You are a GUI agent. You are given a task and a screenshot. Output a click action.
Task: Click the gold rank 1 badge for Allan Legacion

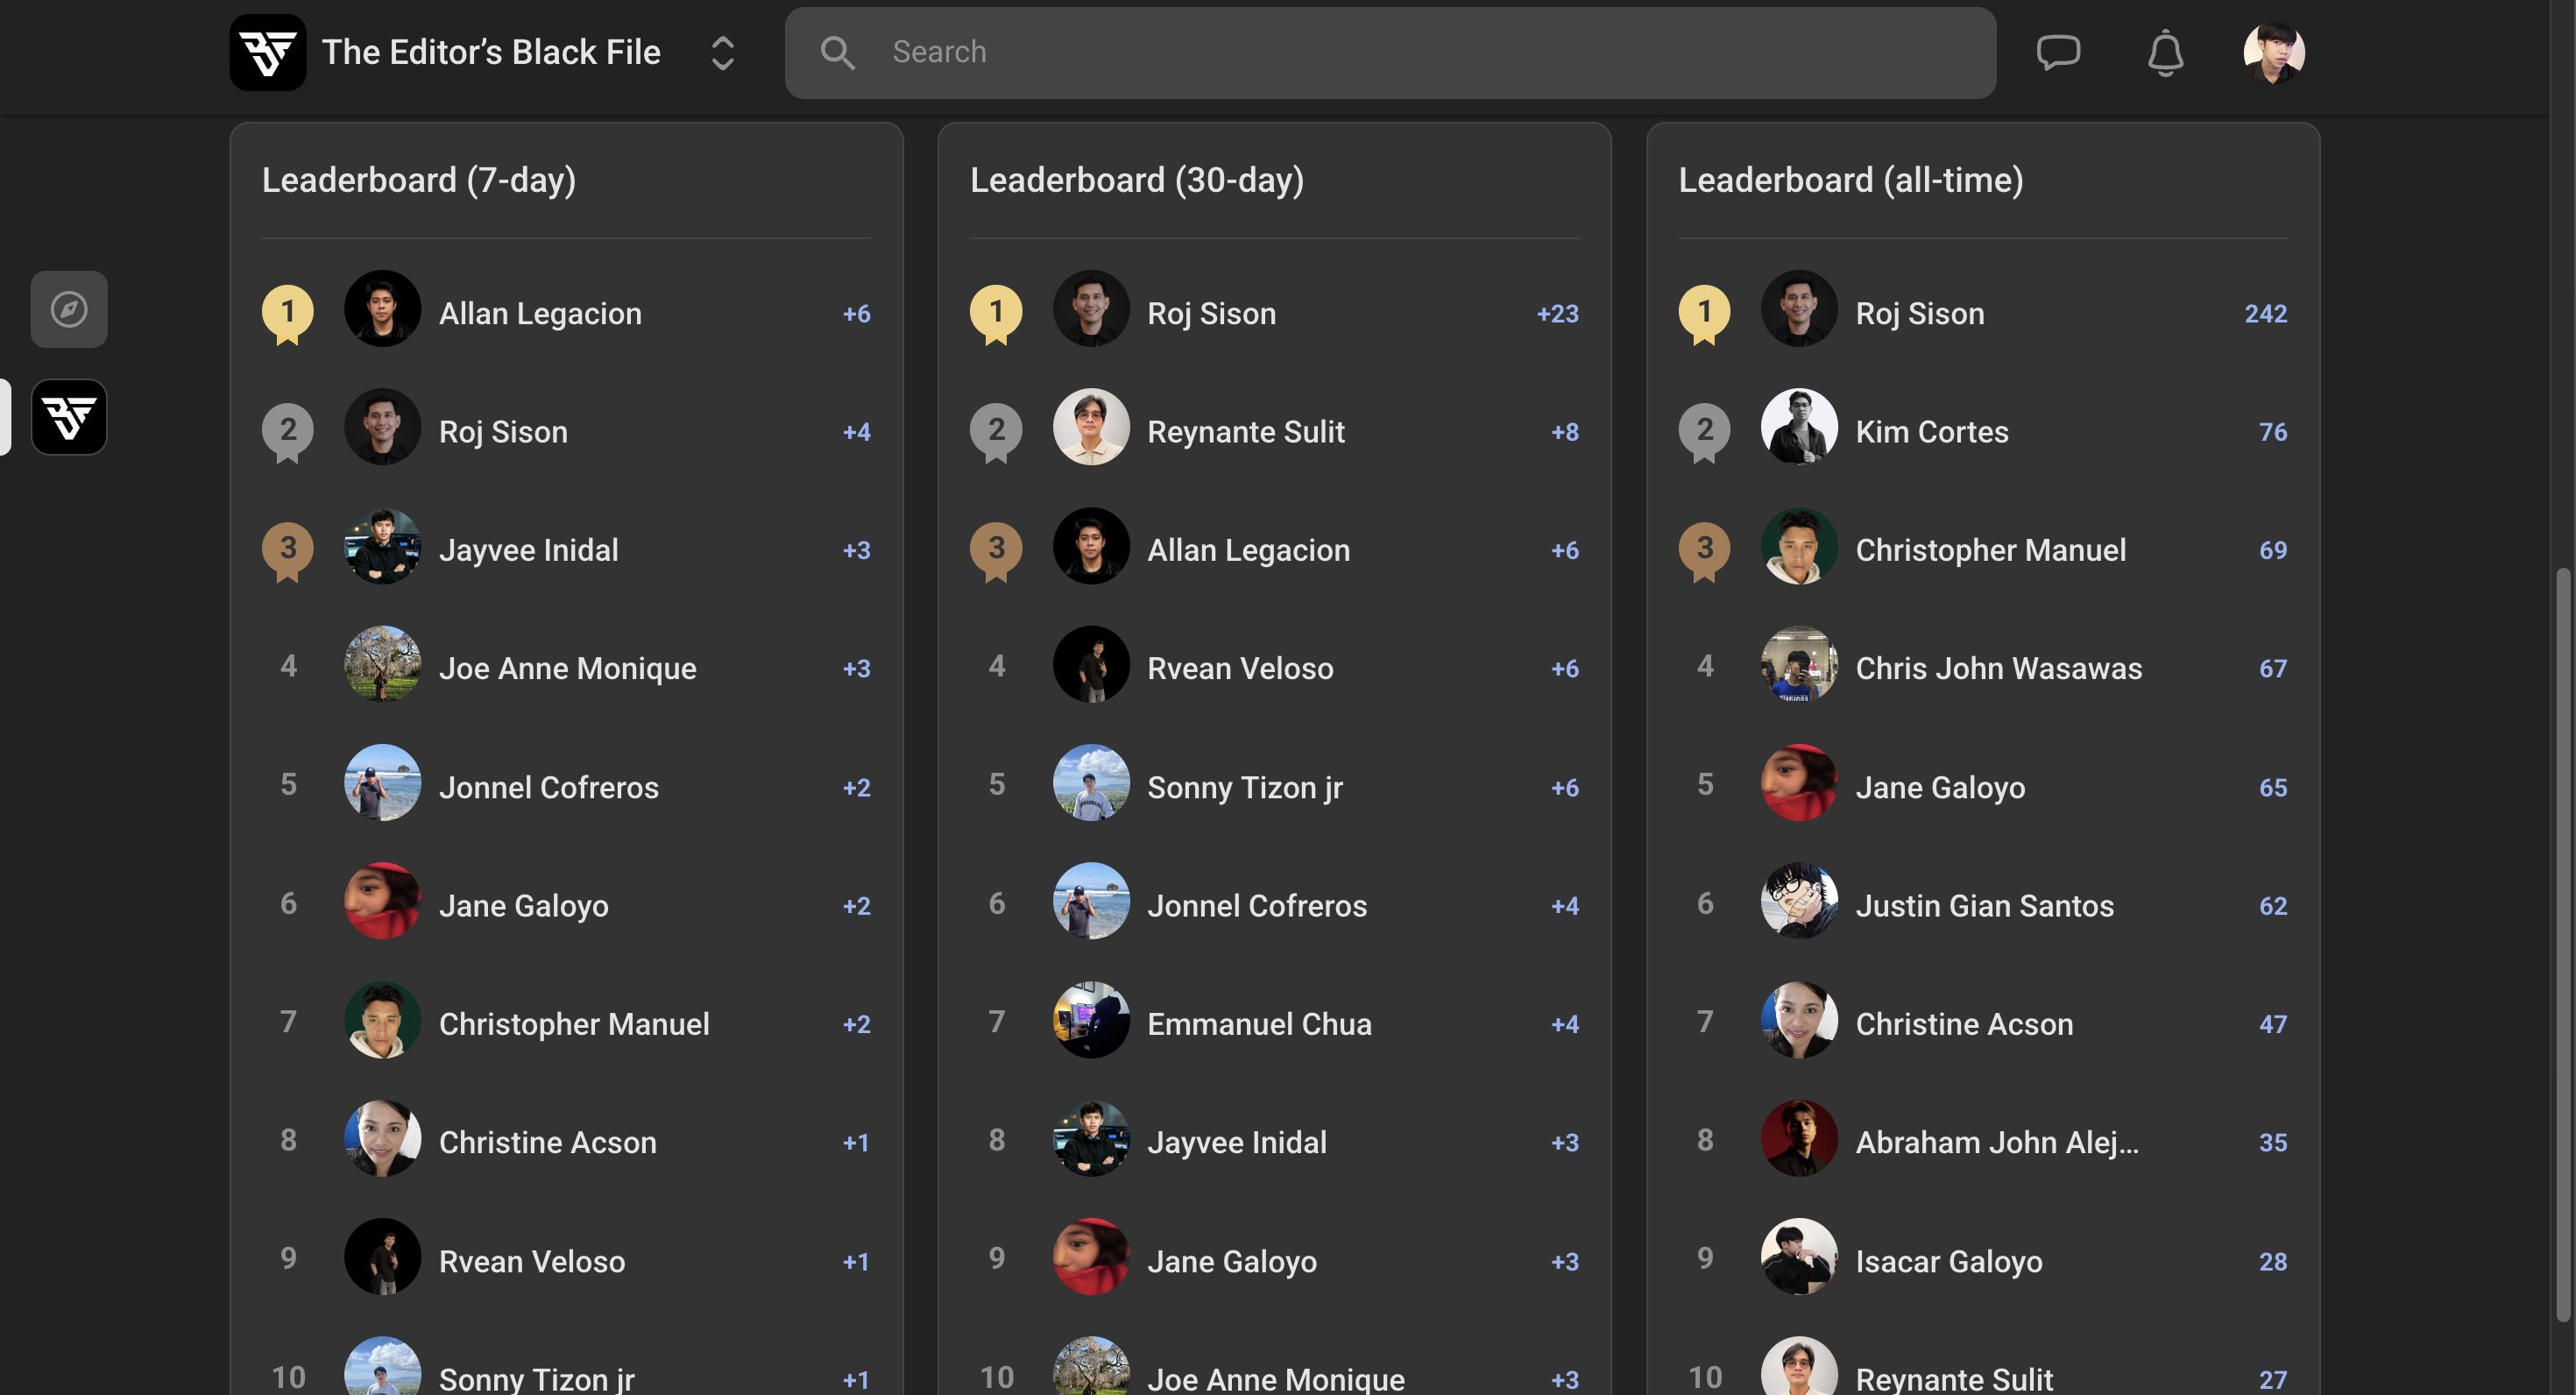coord(288,314)
